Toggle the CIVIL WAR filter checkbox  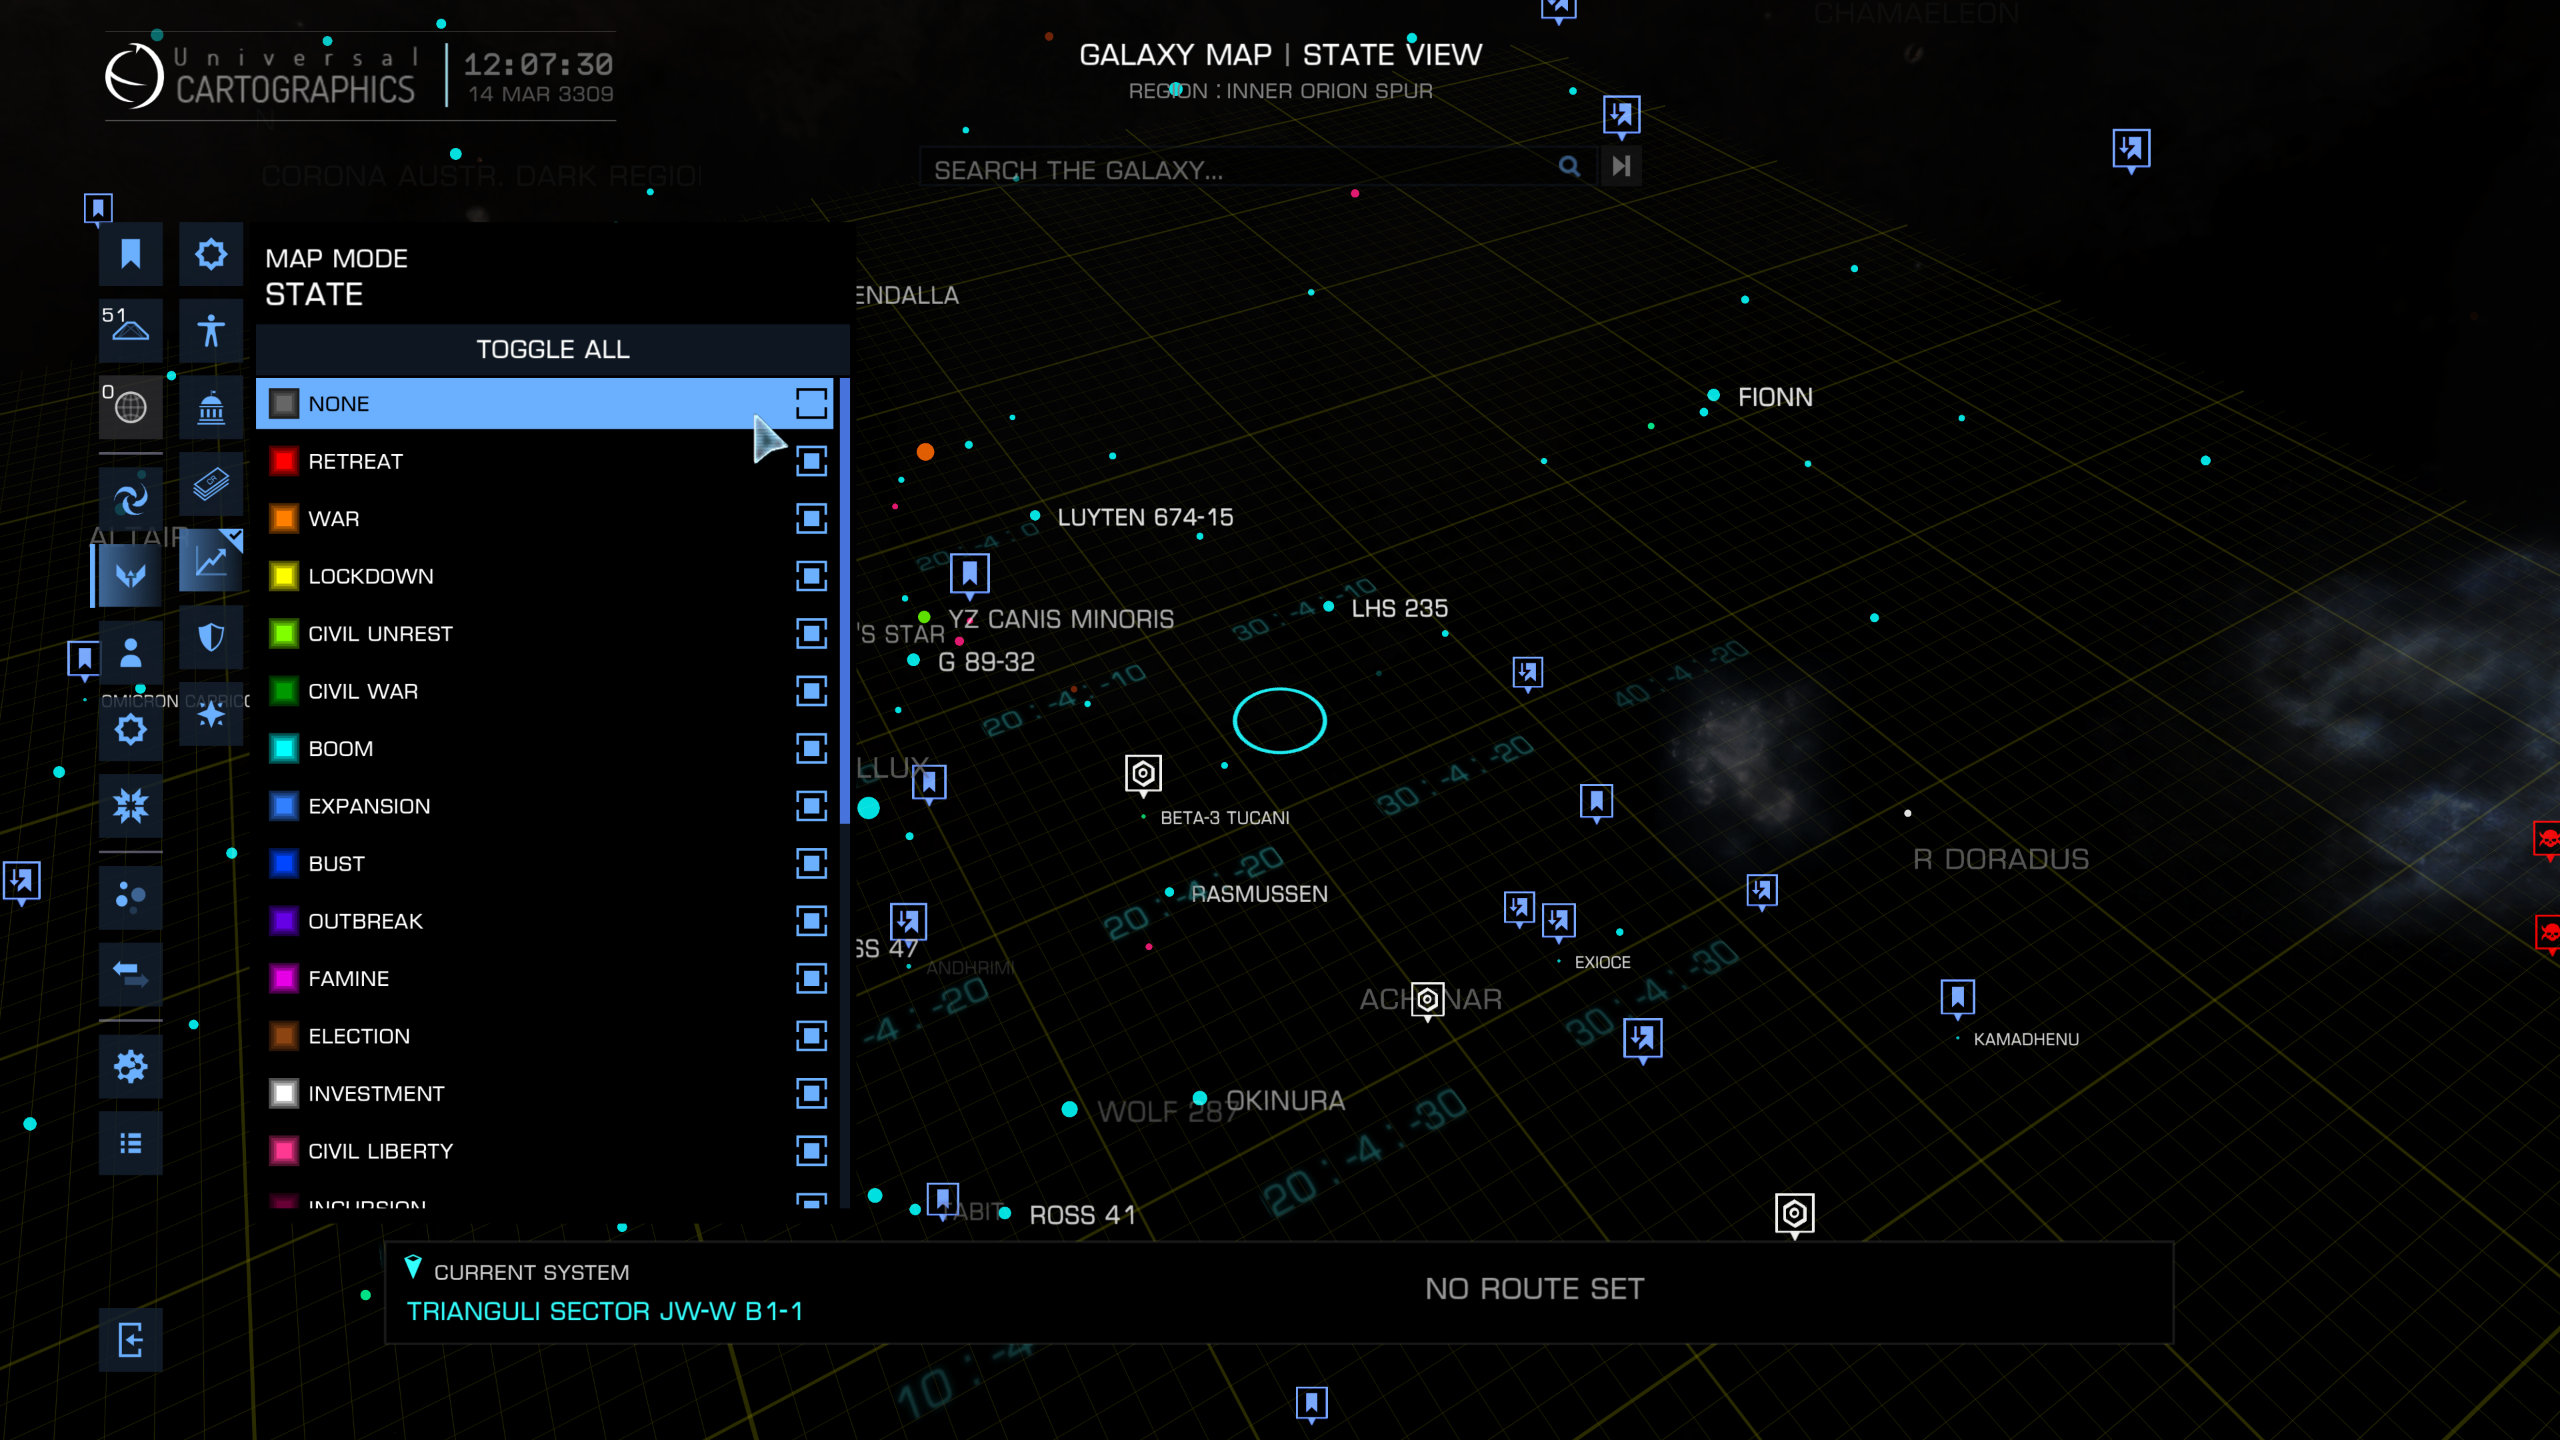click(x=811, y=691)
